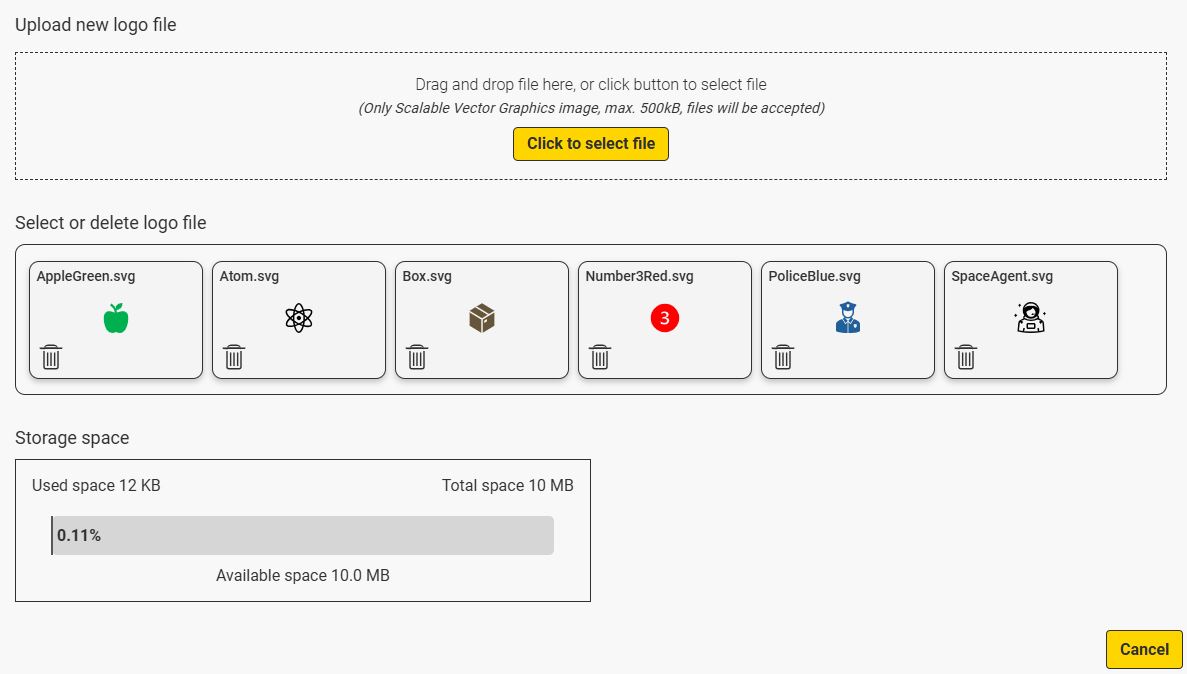1187x674 pixels.
Task: Click the PoliceBlue.svg file name label
Action: tap(814, 277)
